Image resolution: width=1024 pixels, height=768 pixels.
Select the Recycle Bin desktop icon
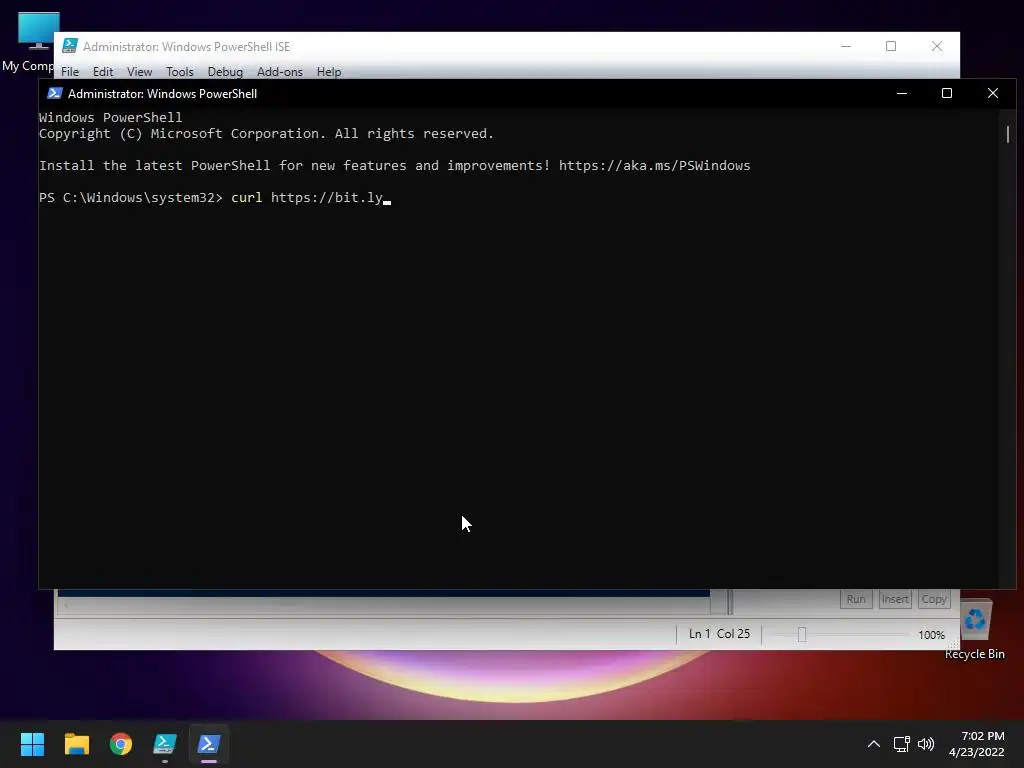click(975, 629)
